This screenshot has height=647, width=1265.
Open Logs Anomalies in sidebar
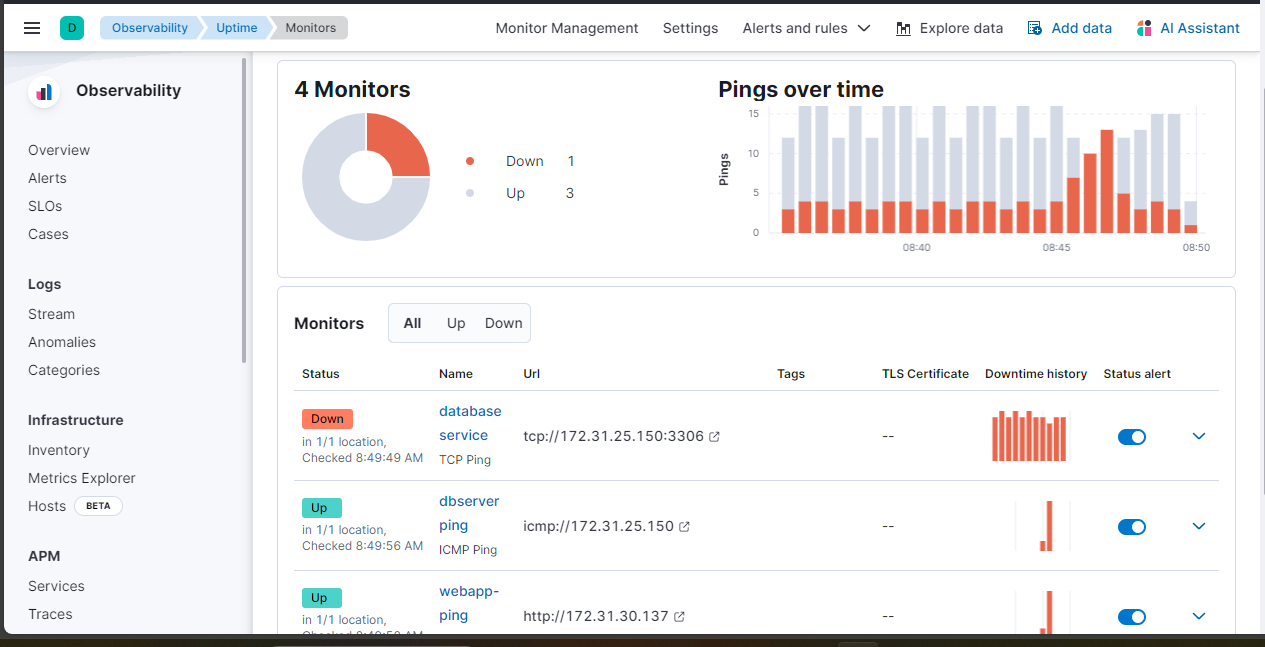62,342
